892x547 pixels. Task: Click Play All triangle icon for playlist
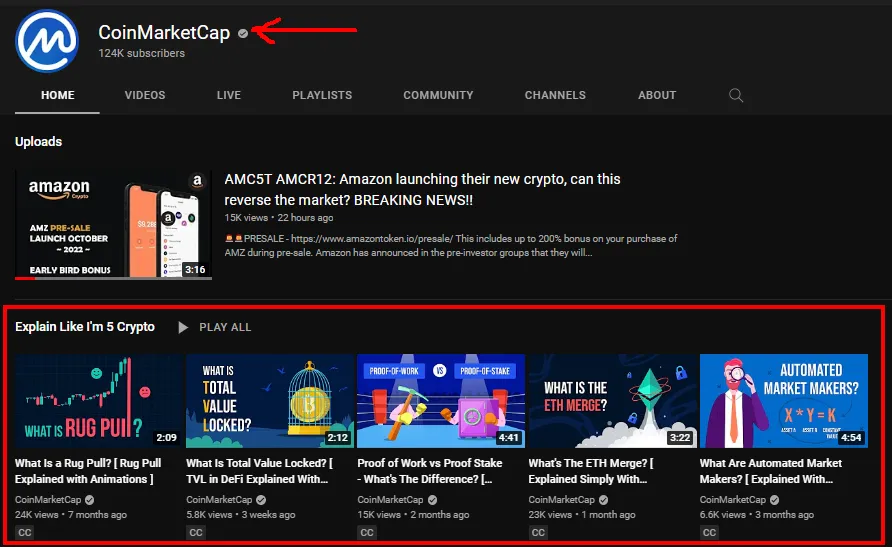[183, 328]
